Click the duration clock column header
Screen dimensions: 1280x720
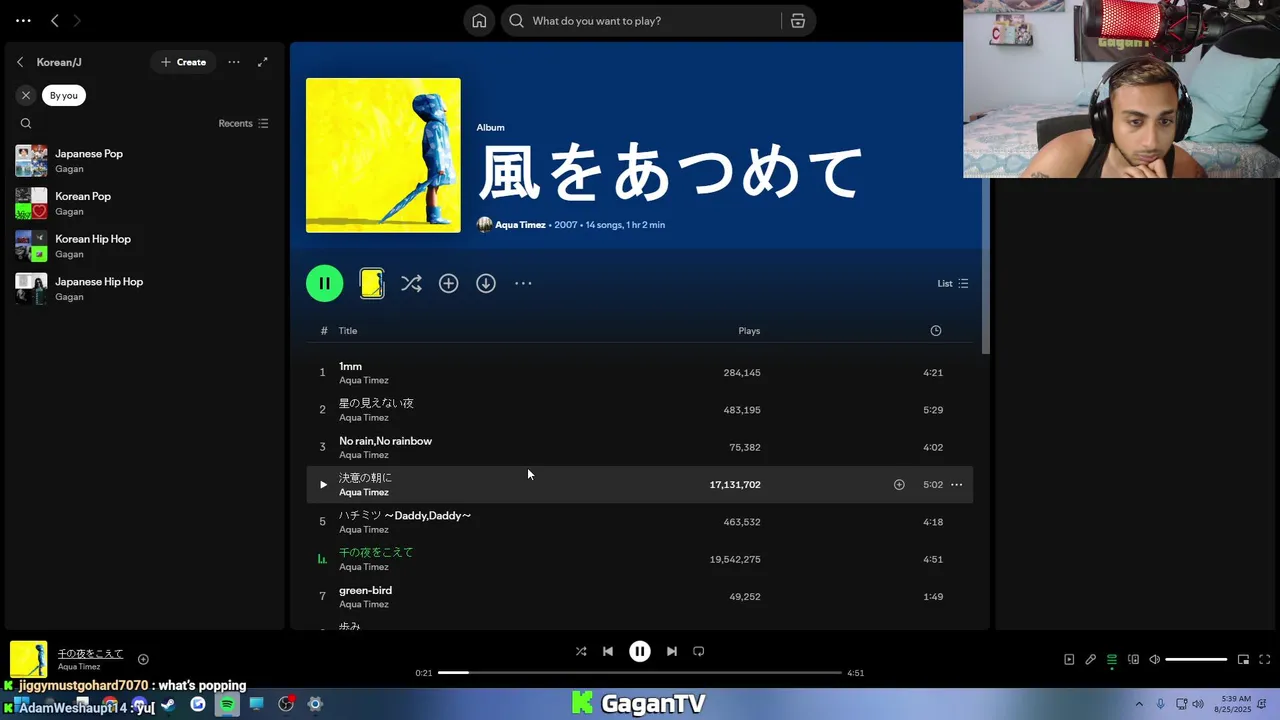pyautogui.click(x=935, y=331)
